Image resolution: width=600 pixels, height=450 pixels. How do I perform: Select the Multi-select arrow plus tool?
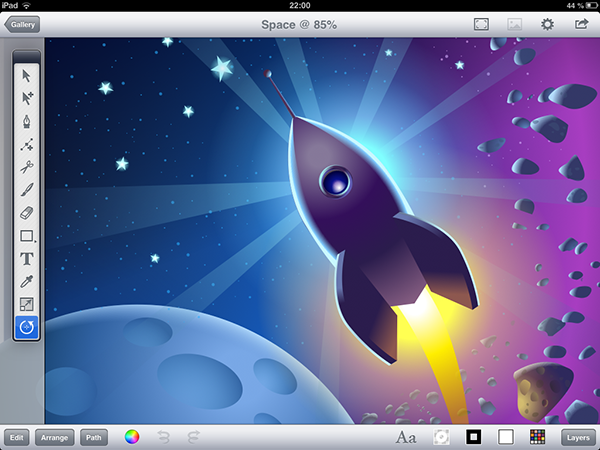tap(26, 98)
